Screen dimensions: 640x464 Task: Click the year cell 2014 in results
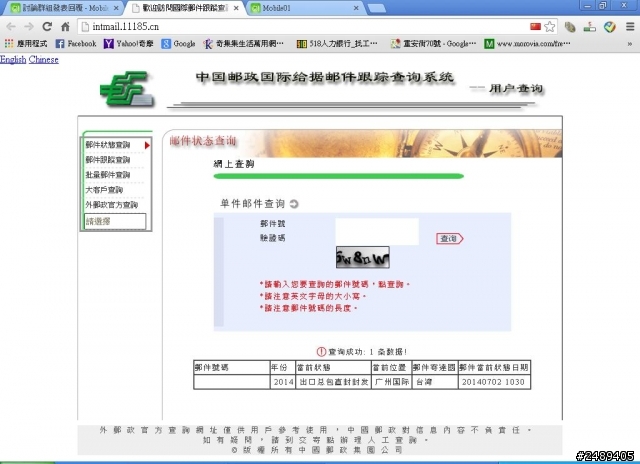[x=283, y=382]
